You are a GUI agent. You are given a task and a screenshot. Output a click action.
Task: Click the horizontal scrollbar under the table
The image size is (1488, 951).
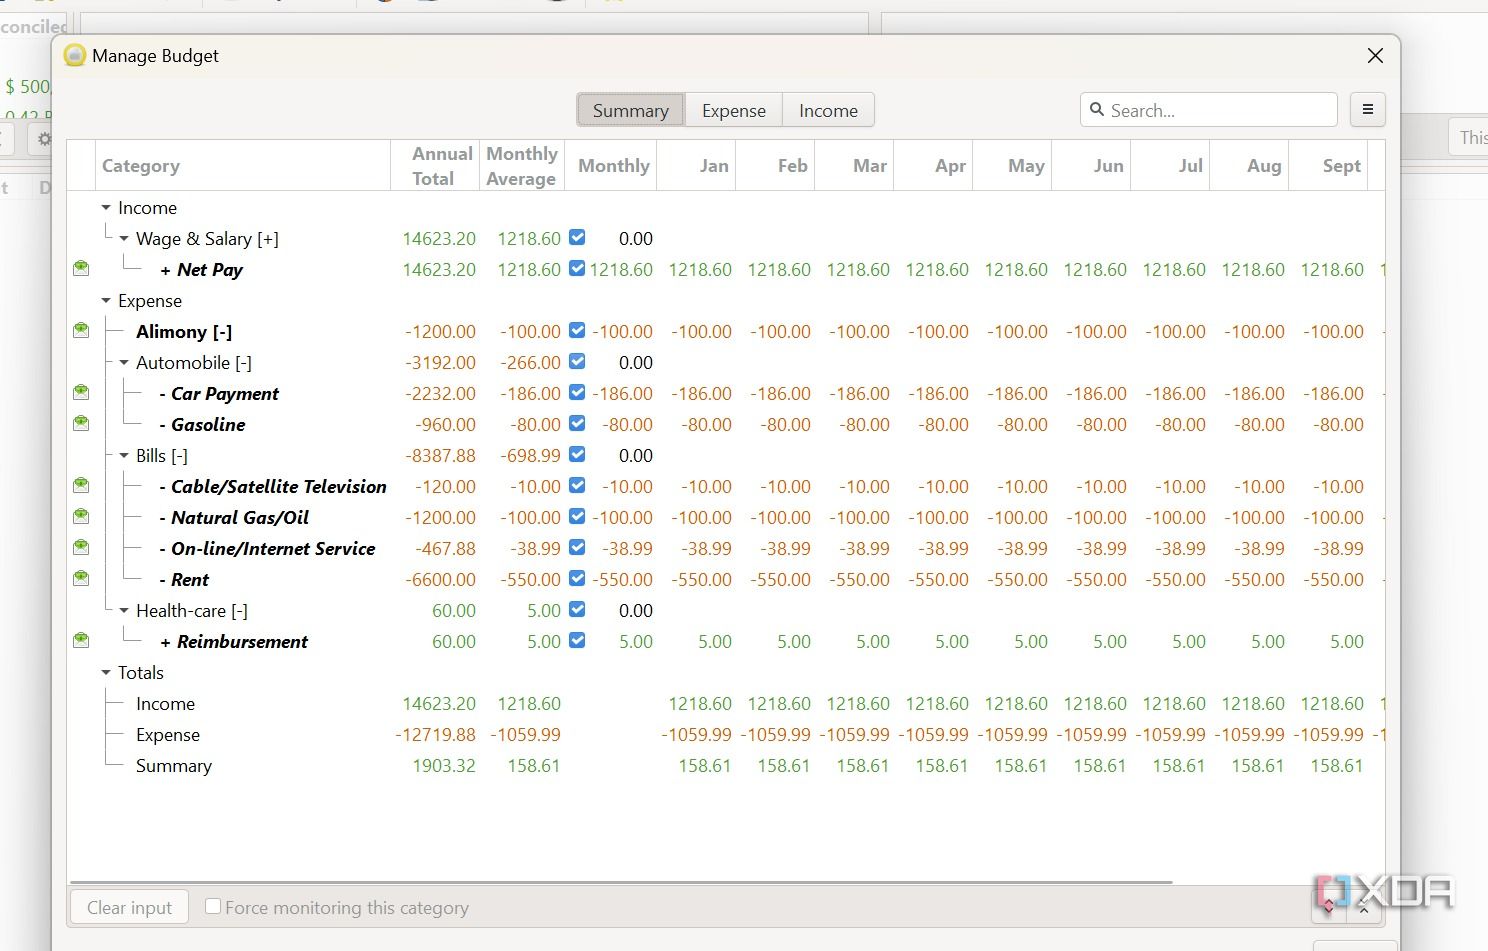click(x=620, y=882)
